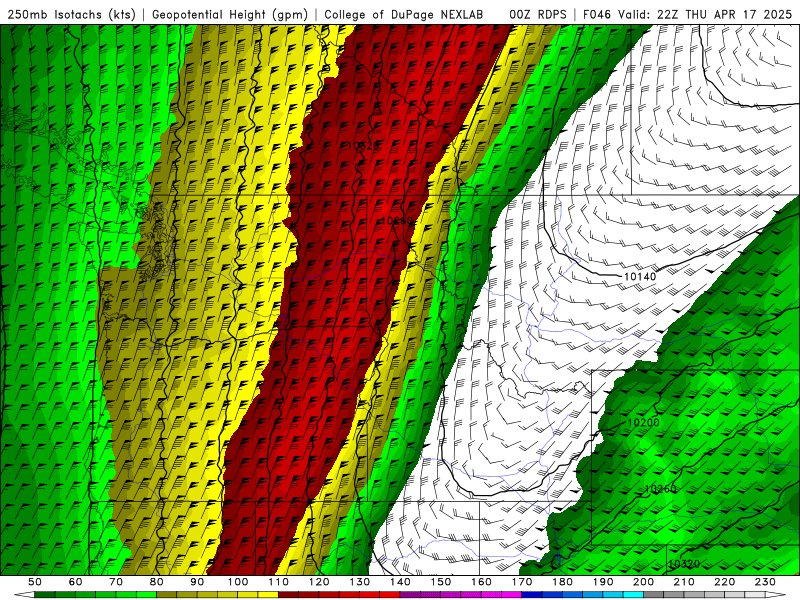This screenshot has height=600, width=800.
Task: Click the 10260 contour label inside red jet
Action: tap(396, 221)
